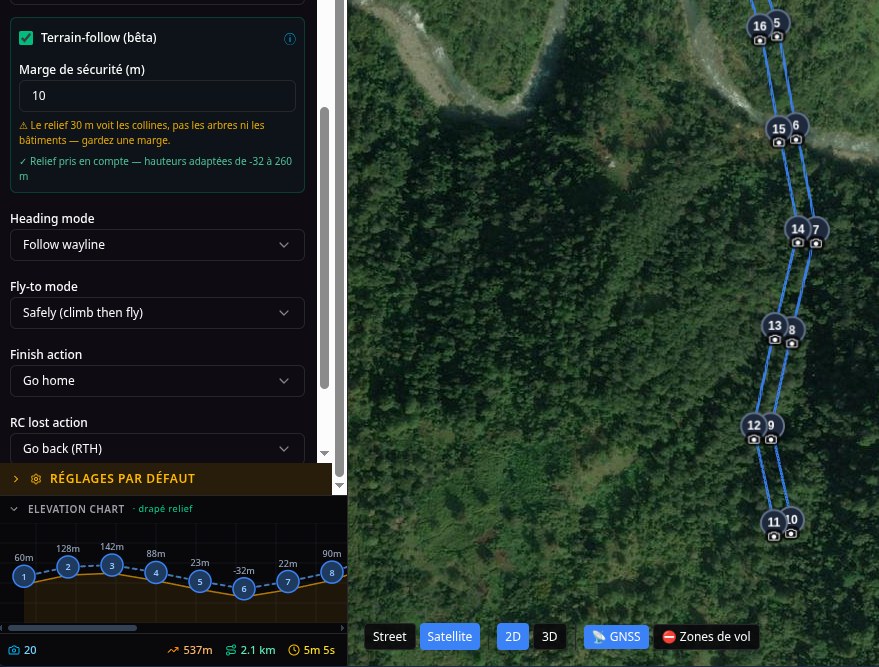Viewport: 879px width, 667px height.
Task: Collapse the Elevation Chart panel
Action: tap(15, 509)
